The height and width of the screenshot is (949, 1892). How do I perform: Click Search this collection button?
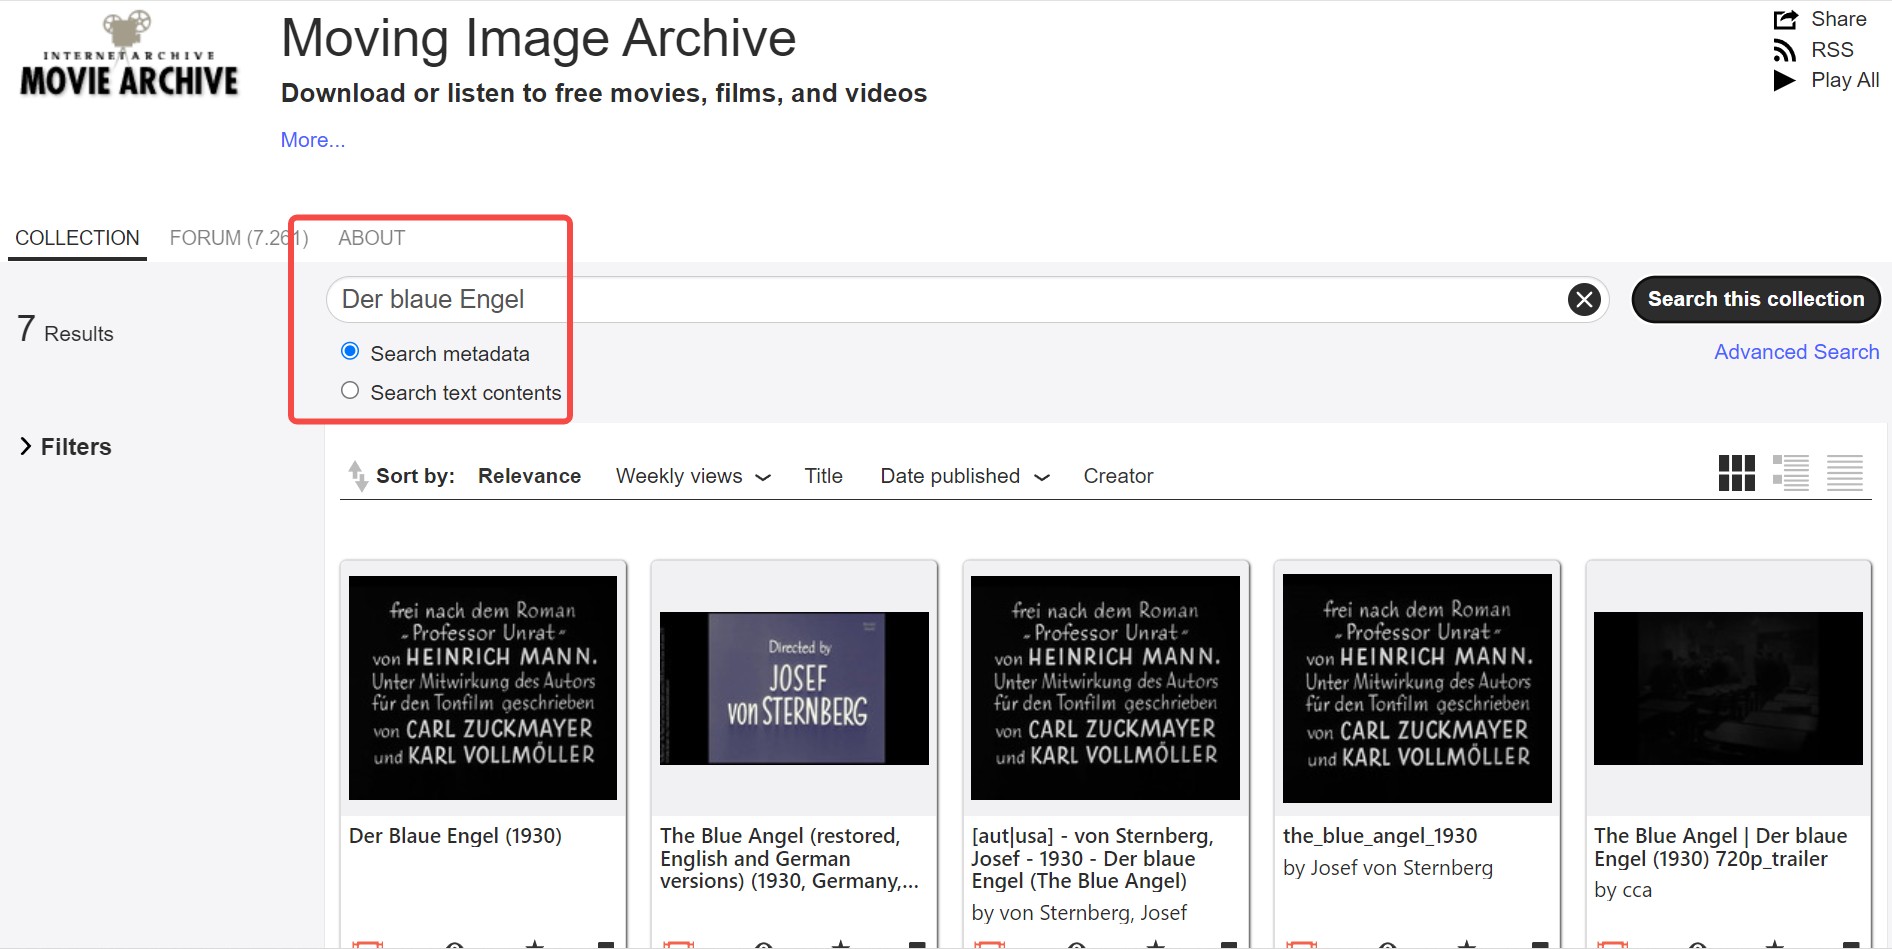pyautogui.click(x=1756, y=299)
